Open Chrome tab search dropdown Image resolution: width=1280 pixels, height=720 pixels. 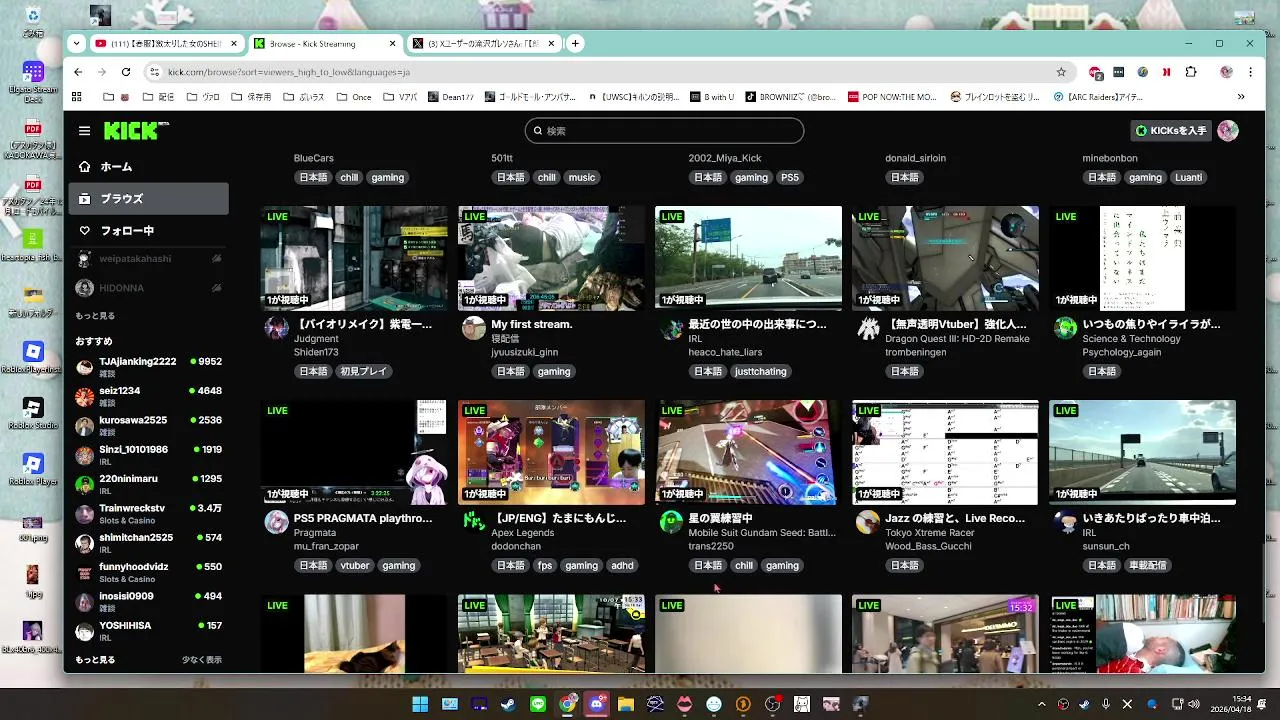77,44
